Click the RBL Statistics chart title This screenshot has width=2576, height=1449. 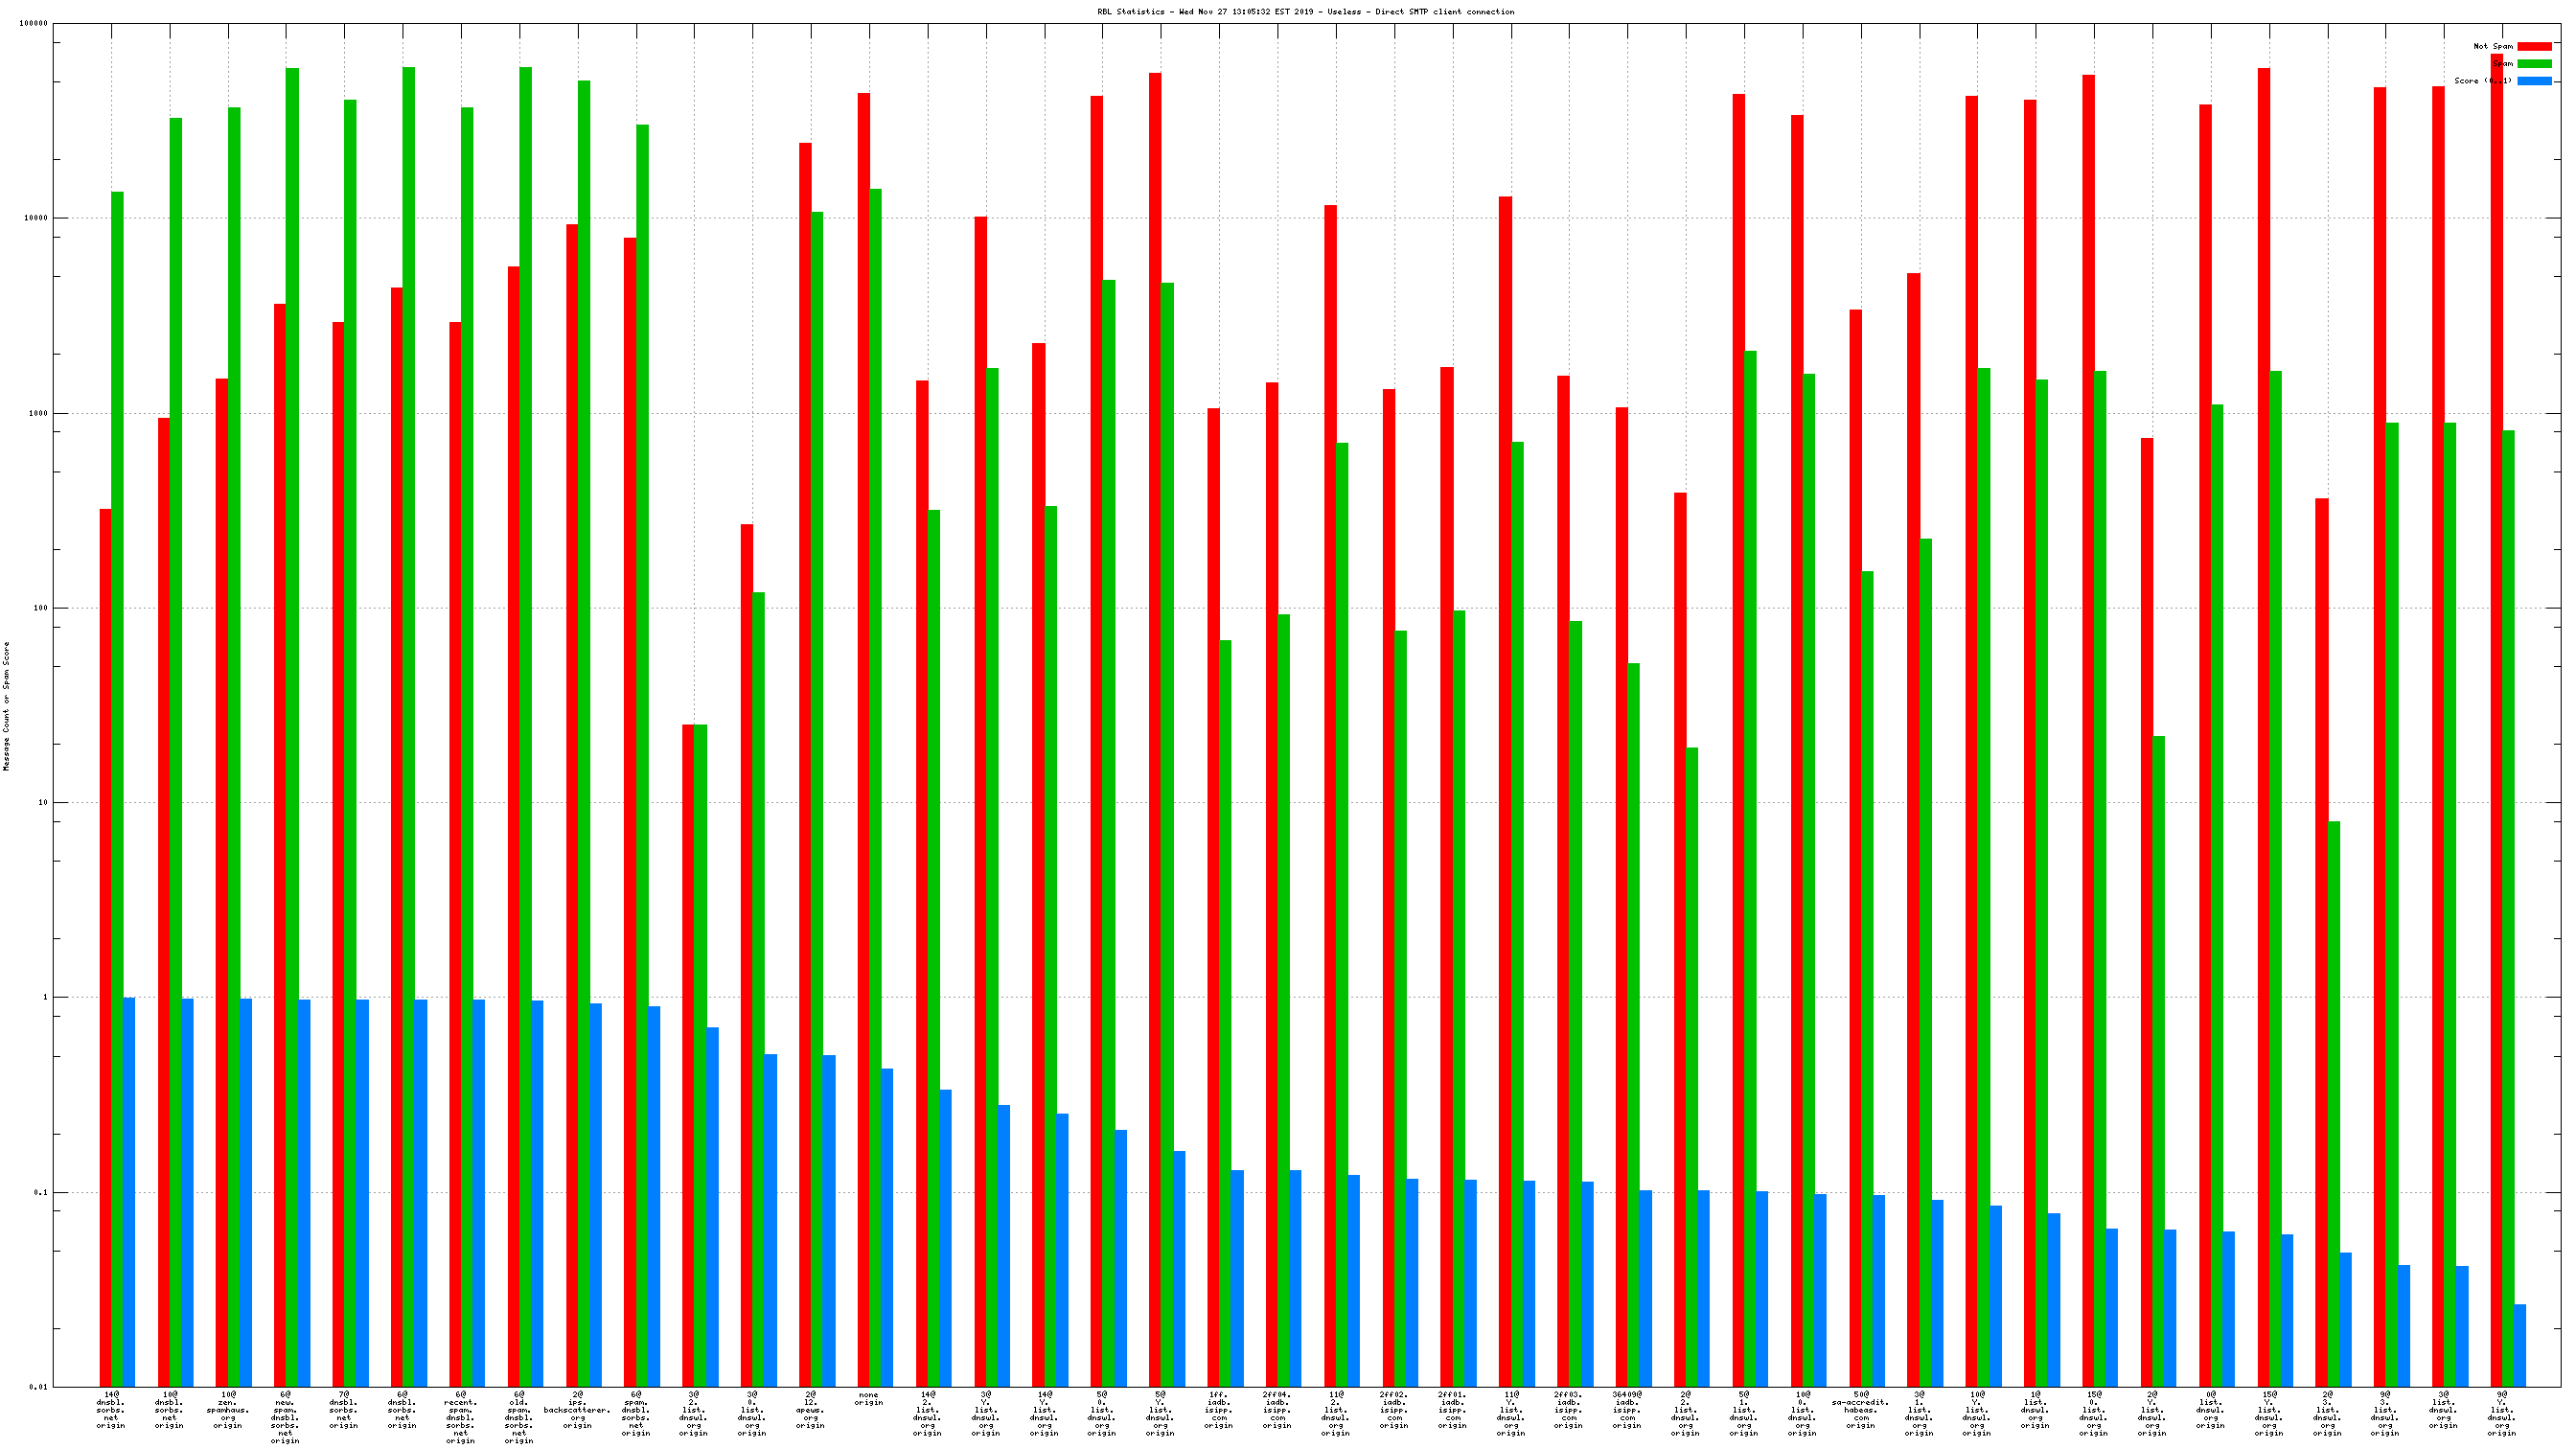point(1305,12)
